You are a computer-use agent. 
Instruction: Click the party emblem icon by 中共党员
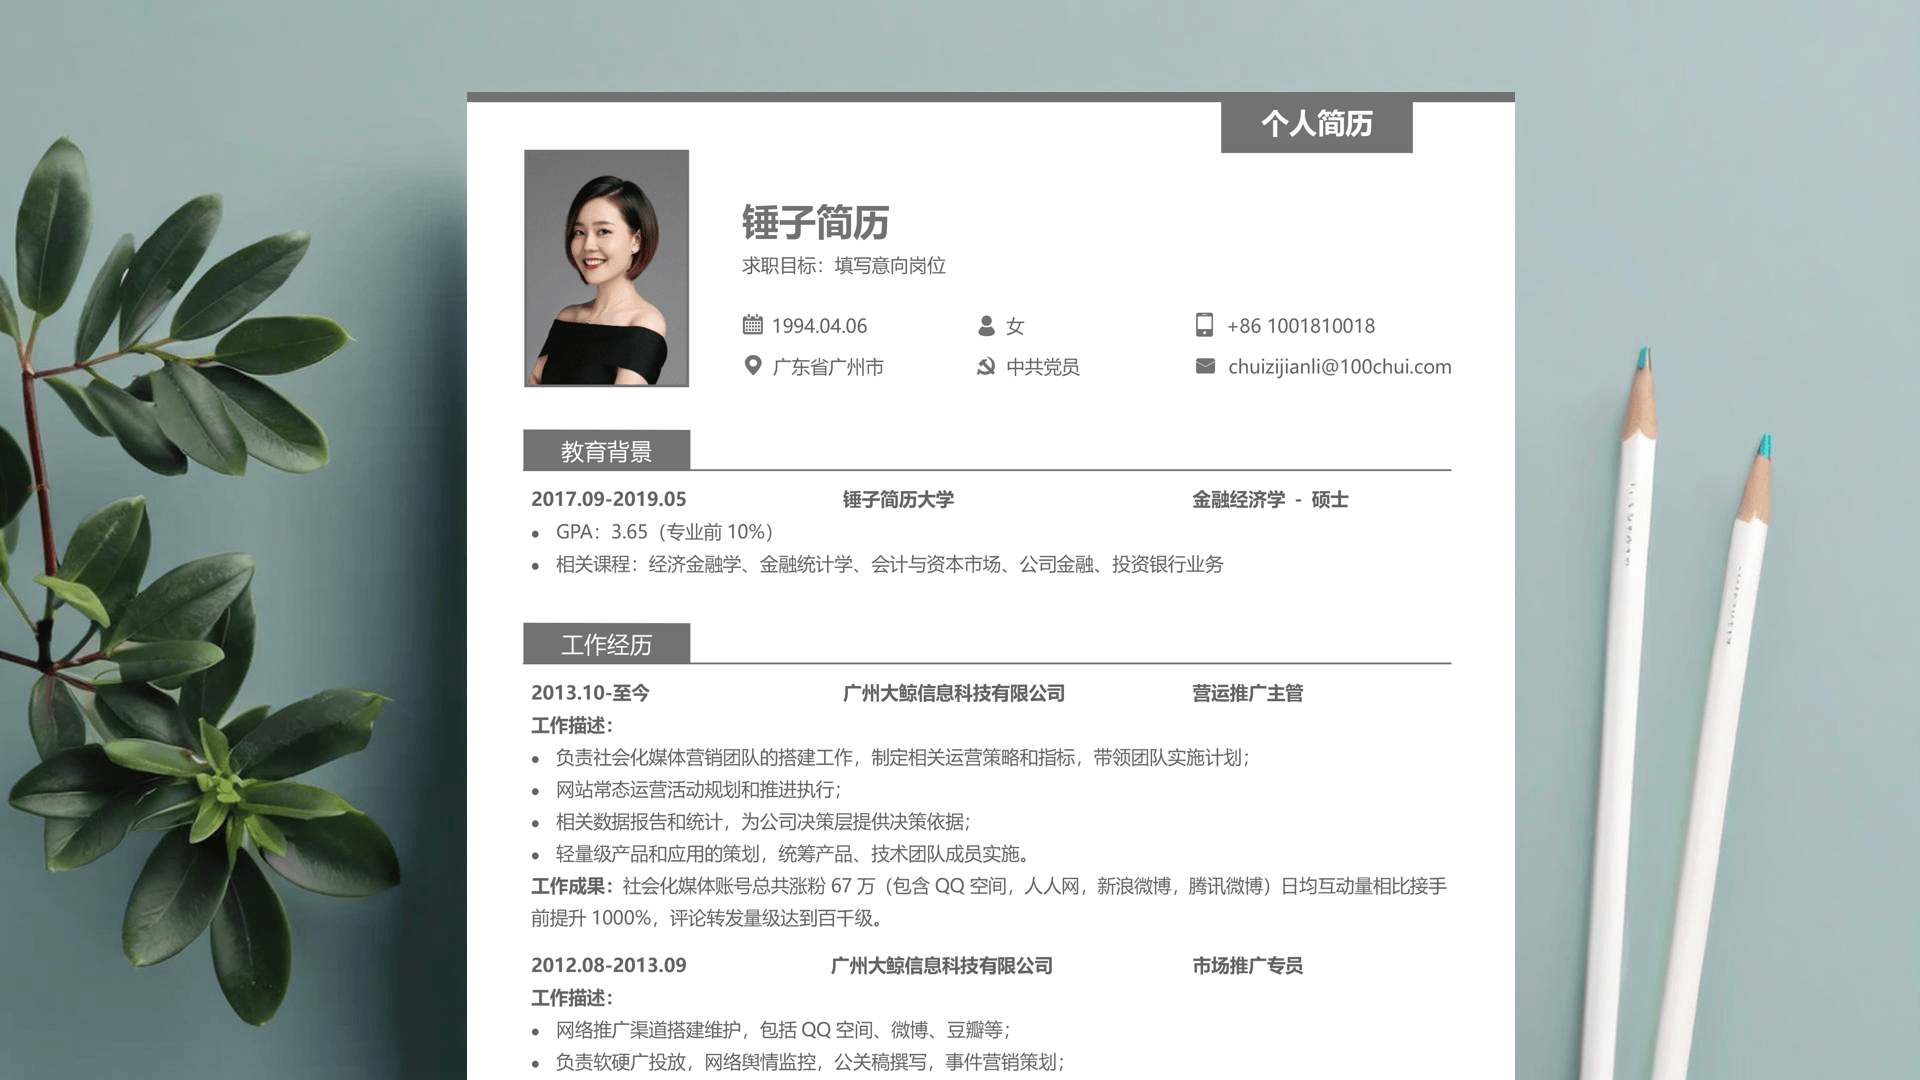(986, 367)
